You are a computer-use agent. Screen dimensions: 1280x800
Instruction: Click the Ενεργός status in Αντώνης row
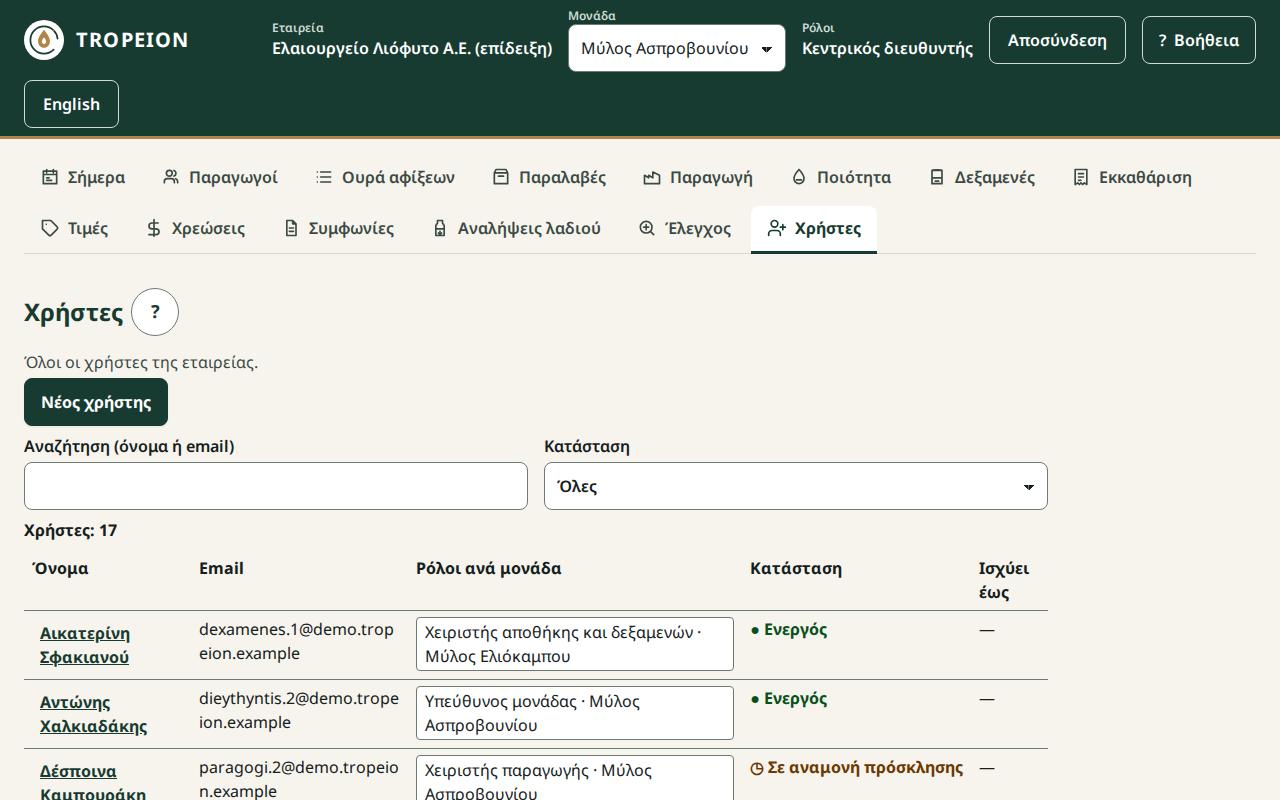pos(789,699)
